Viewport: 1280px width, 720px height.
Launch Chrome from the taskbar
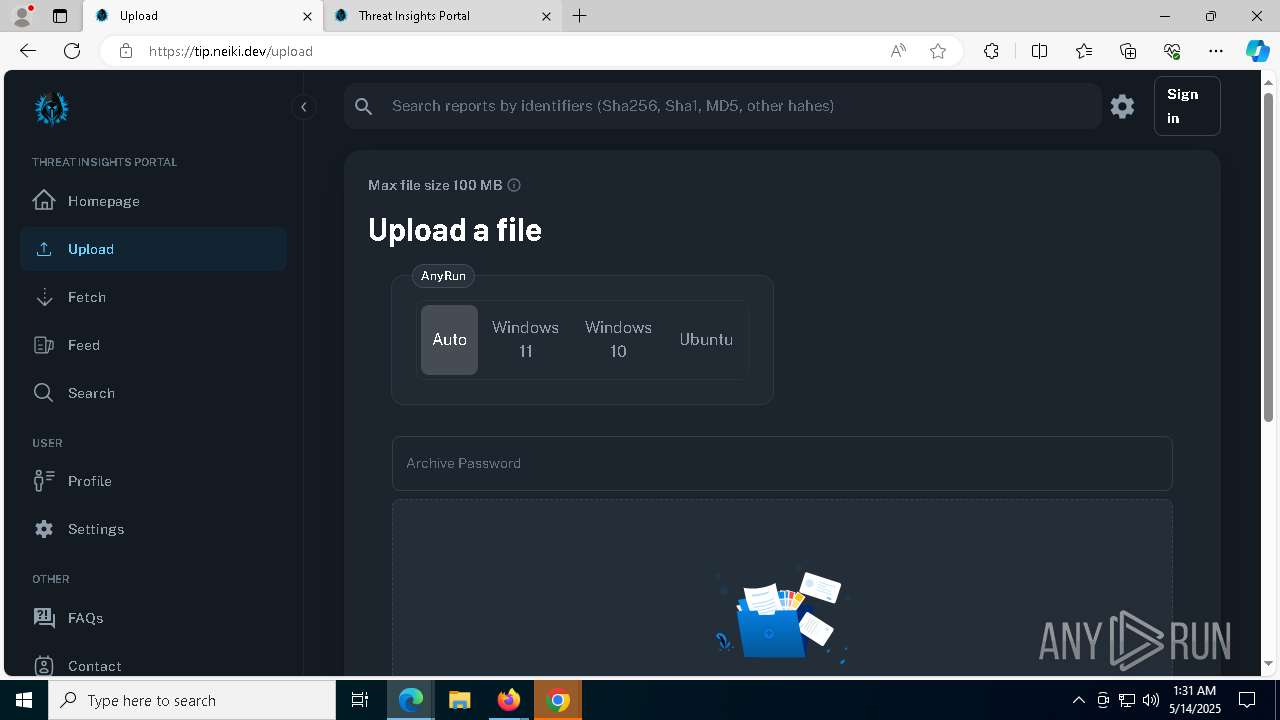558,700
